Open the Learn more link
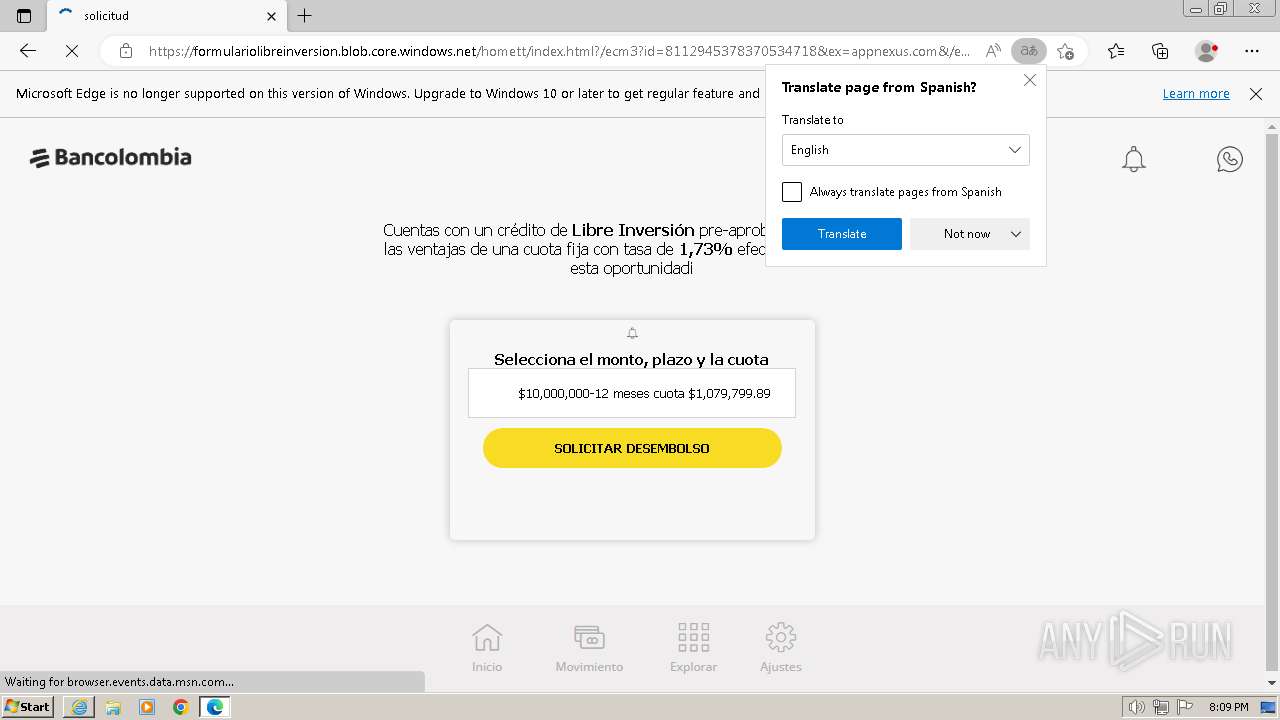Viewport: 1280px width, 720px height. (1196, 94)
